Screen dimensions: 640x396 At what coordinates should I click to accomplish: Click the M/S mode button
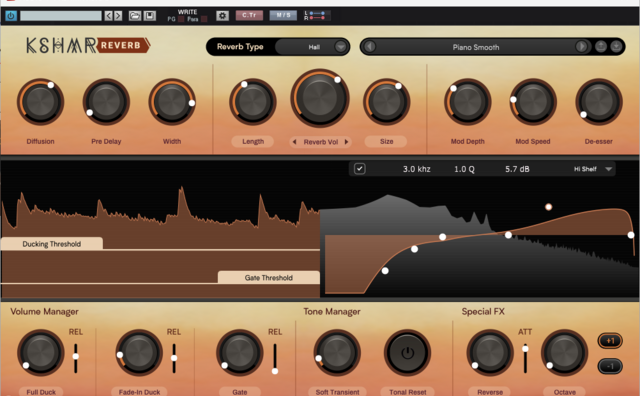click(x=283, y=16)
